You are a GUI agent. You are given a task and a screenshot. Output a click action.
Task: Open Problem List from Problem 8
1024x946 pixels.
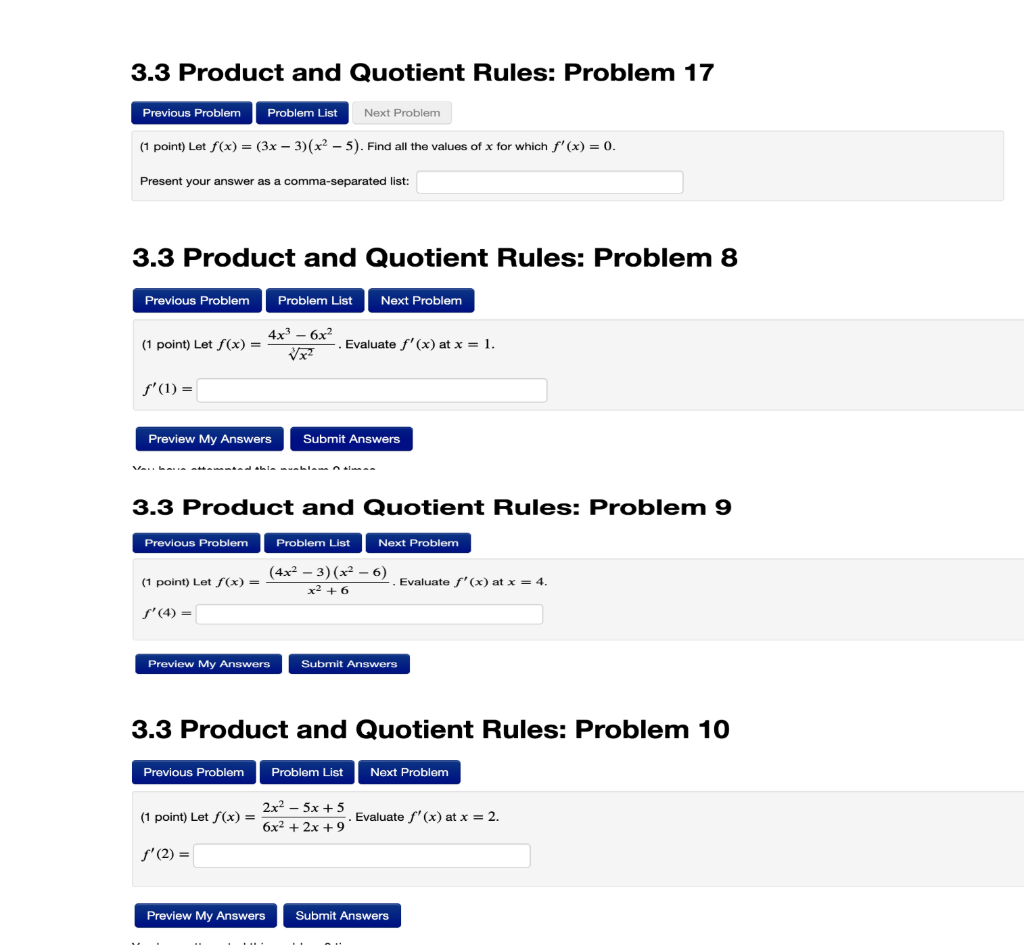coord(314,300)
